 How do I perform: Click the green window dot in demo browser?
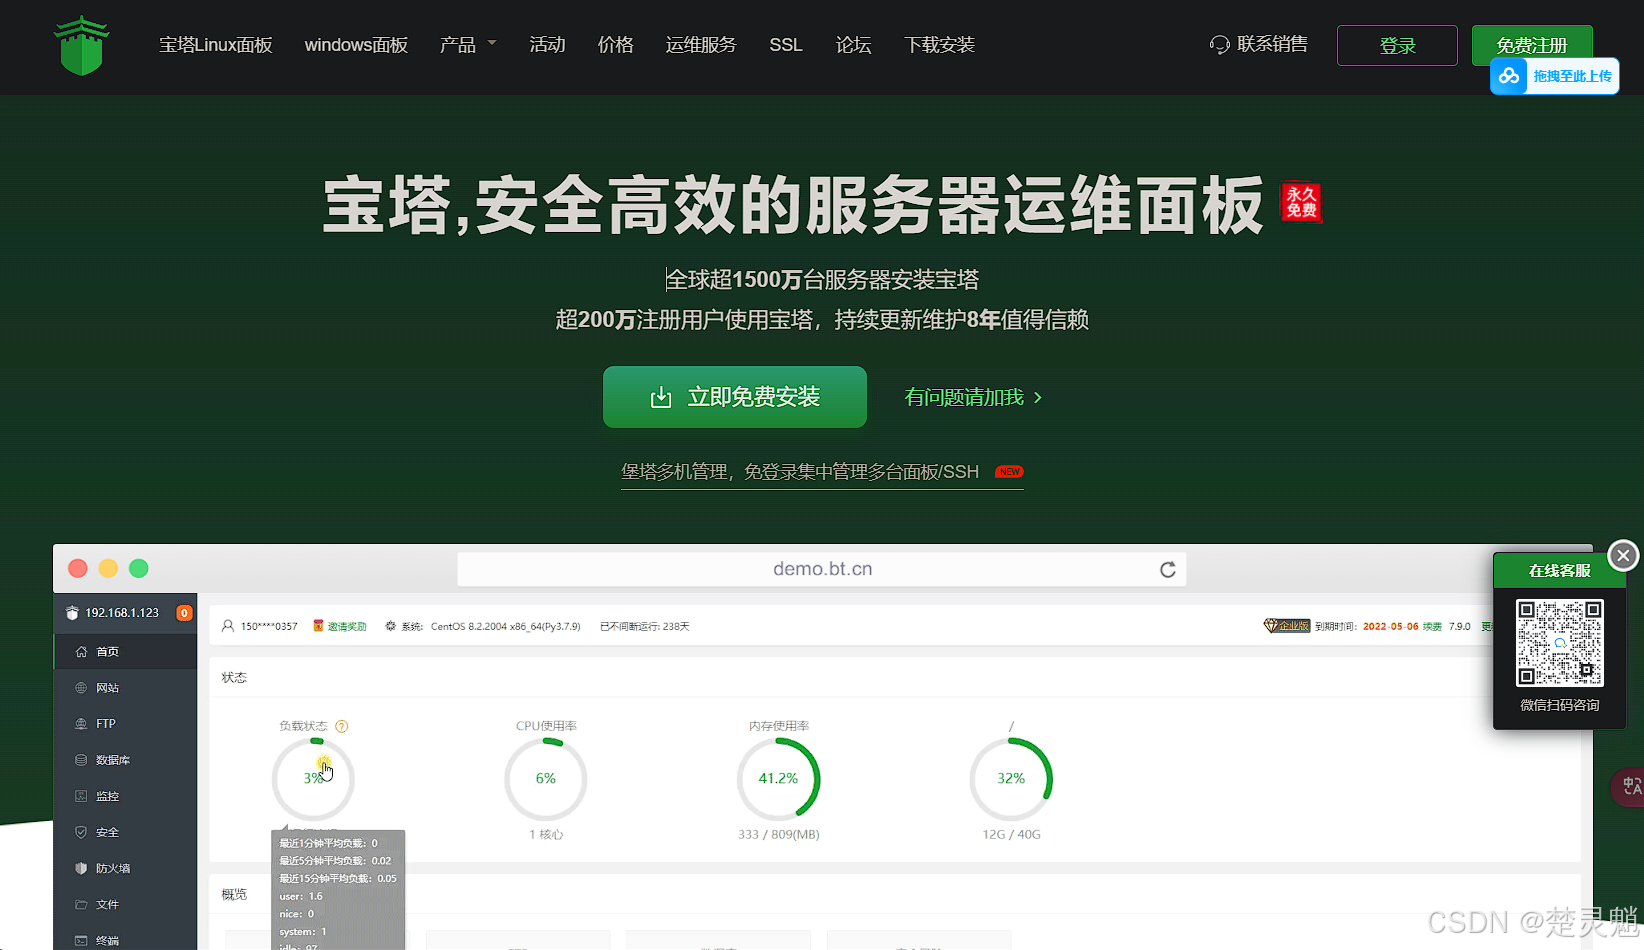point(139,568)
